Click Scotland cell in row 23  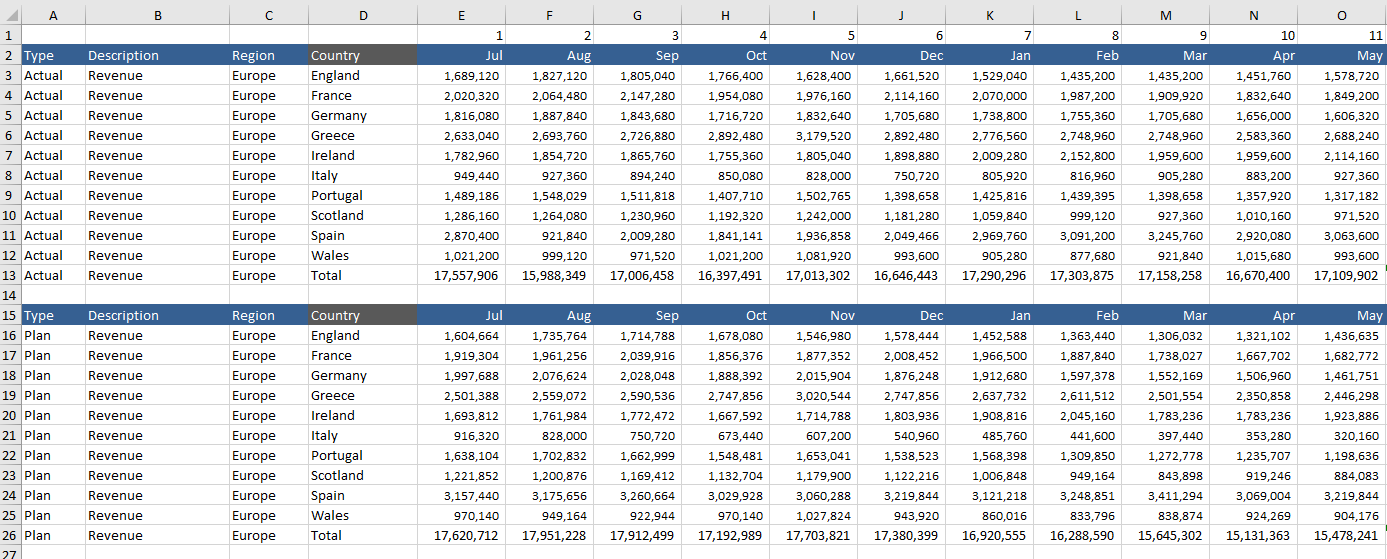coord(363,476)
